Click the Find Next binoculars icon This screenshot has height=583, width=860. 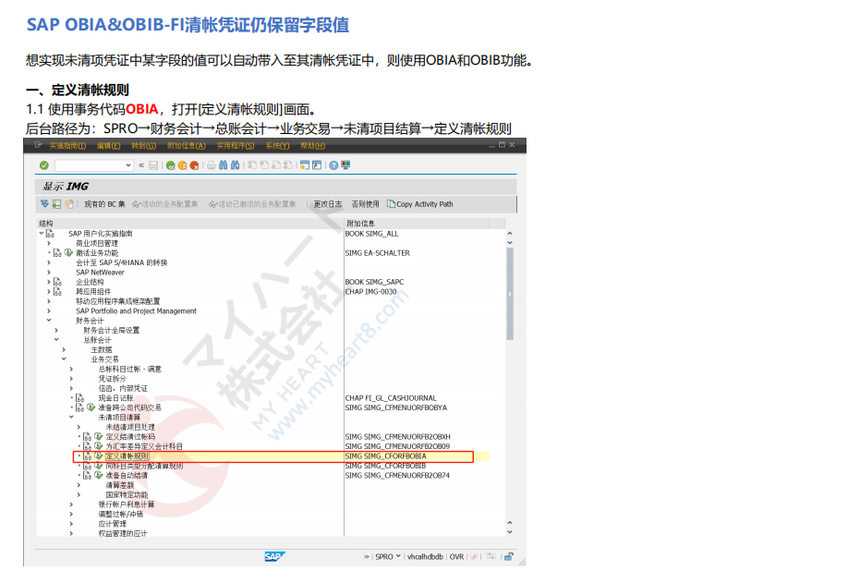click(235, 165)
